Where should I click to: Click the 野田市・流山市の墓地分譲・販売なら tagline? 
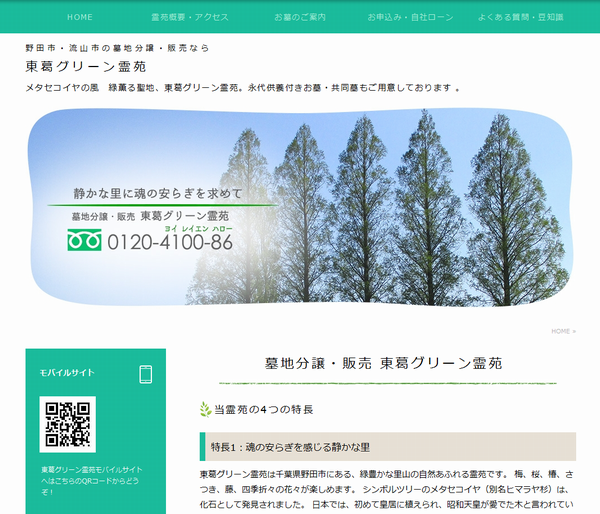[x=117, y=48]
